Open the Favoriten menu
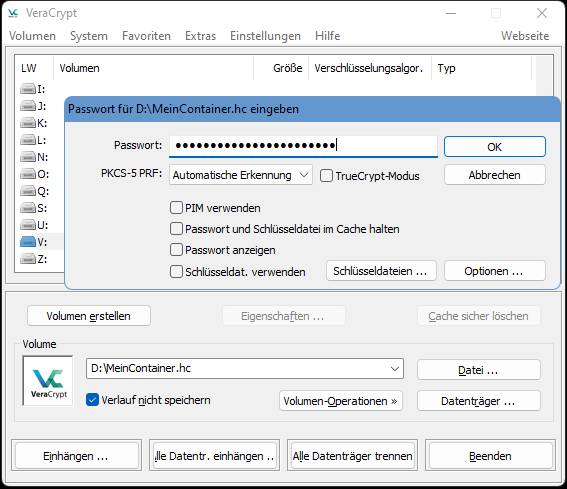 (146, 36)
